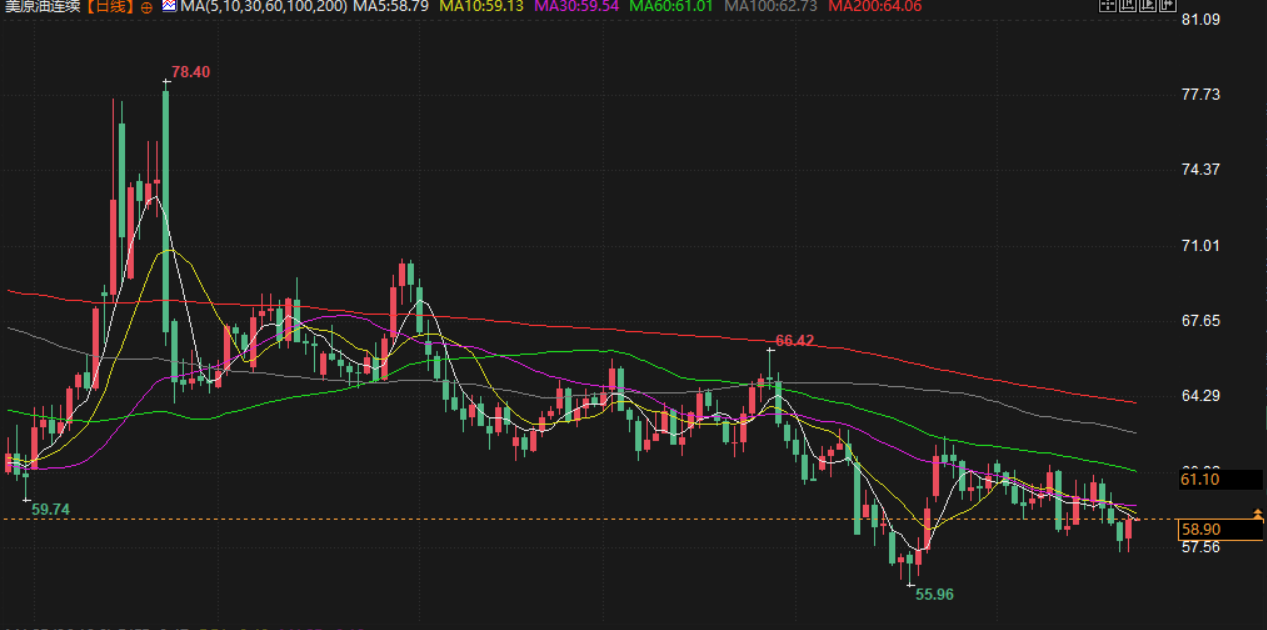Select the MA100:62.73 legend label
Screen dimensions: 1267x630
point(770,6)
